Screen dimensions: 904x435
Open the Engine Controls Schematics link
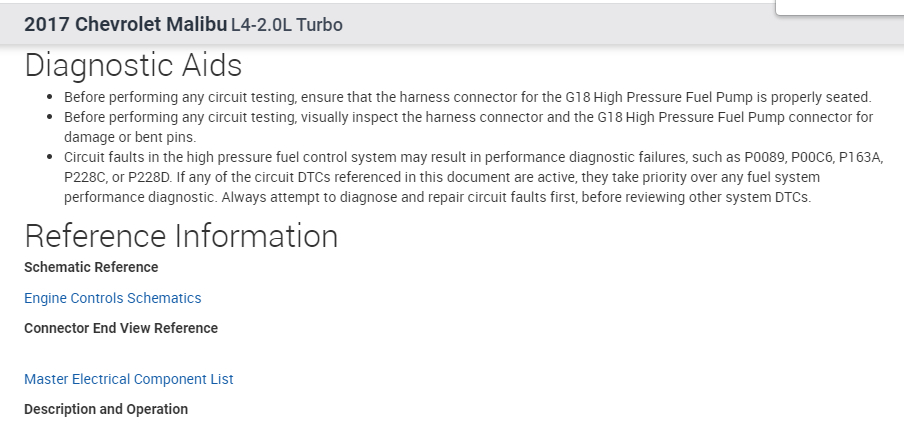coord(112,298)
